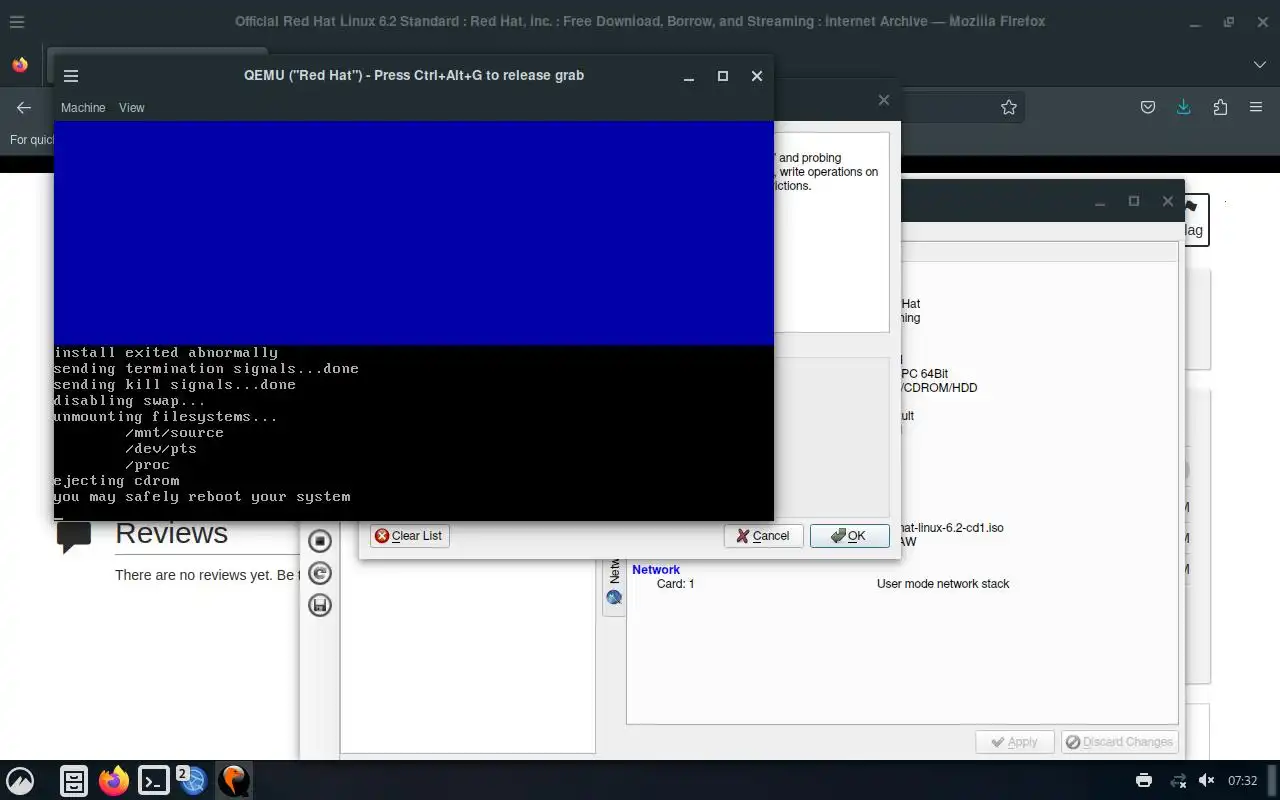Viewport: 1280px width, 800px height.
Task: Click the 07:32 clock in the taskbar
Action: coord(1243,780)
